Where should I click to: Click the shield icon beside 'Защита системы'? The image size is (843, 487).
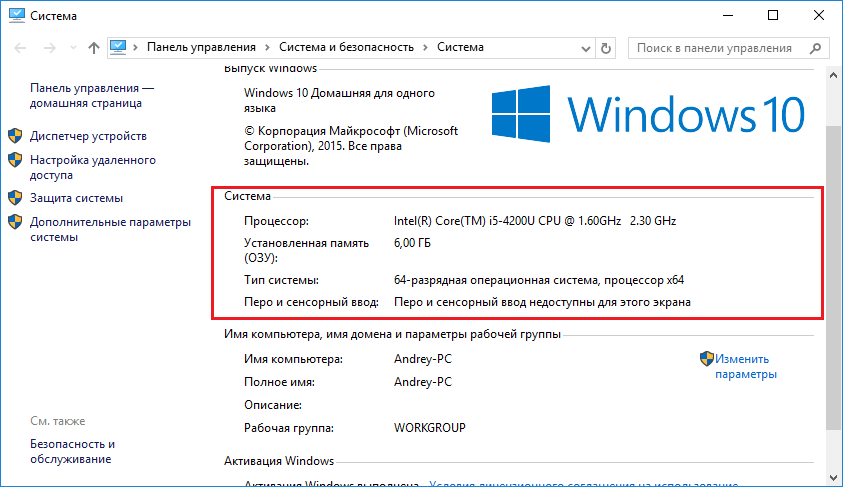pos(15,197)
